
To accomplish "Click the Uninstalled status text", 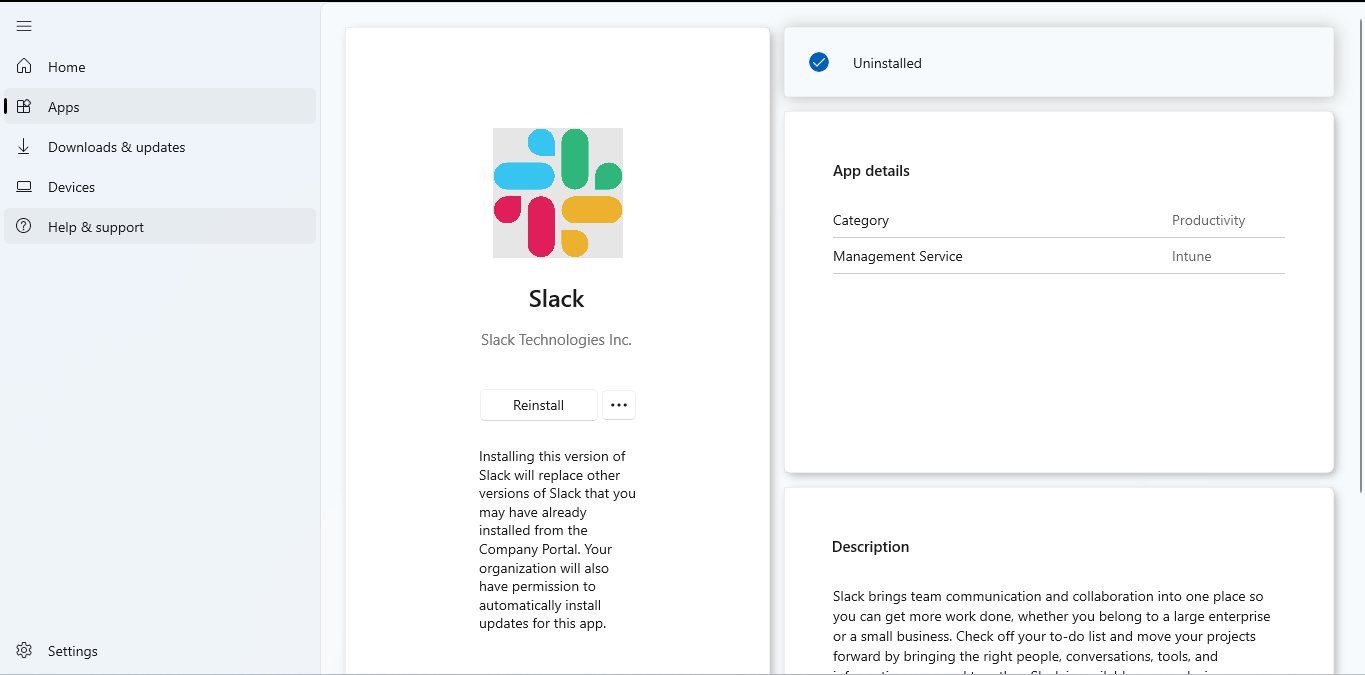I will point(887,63).
